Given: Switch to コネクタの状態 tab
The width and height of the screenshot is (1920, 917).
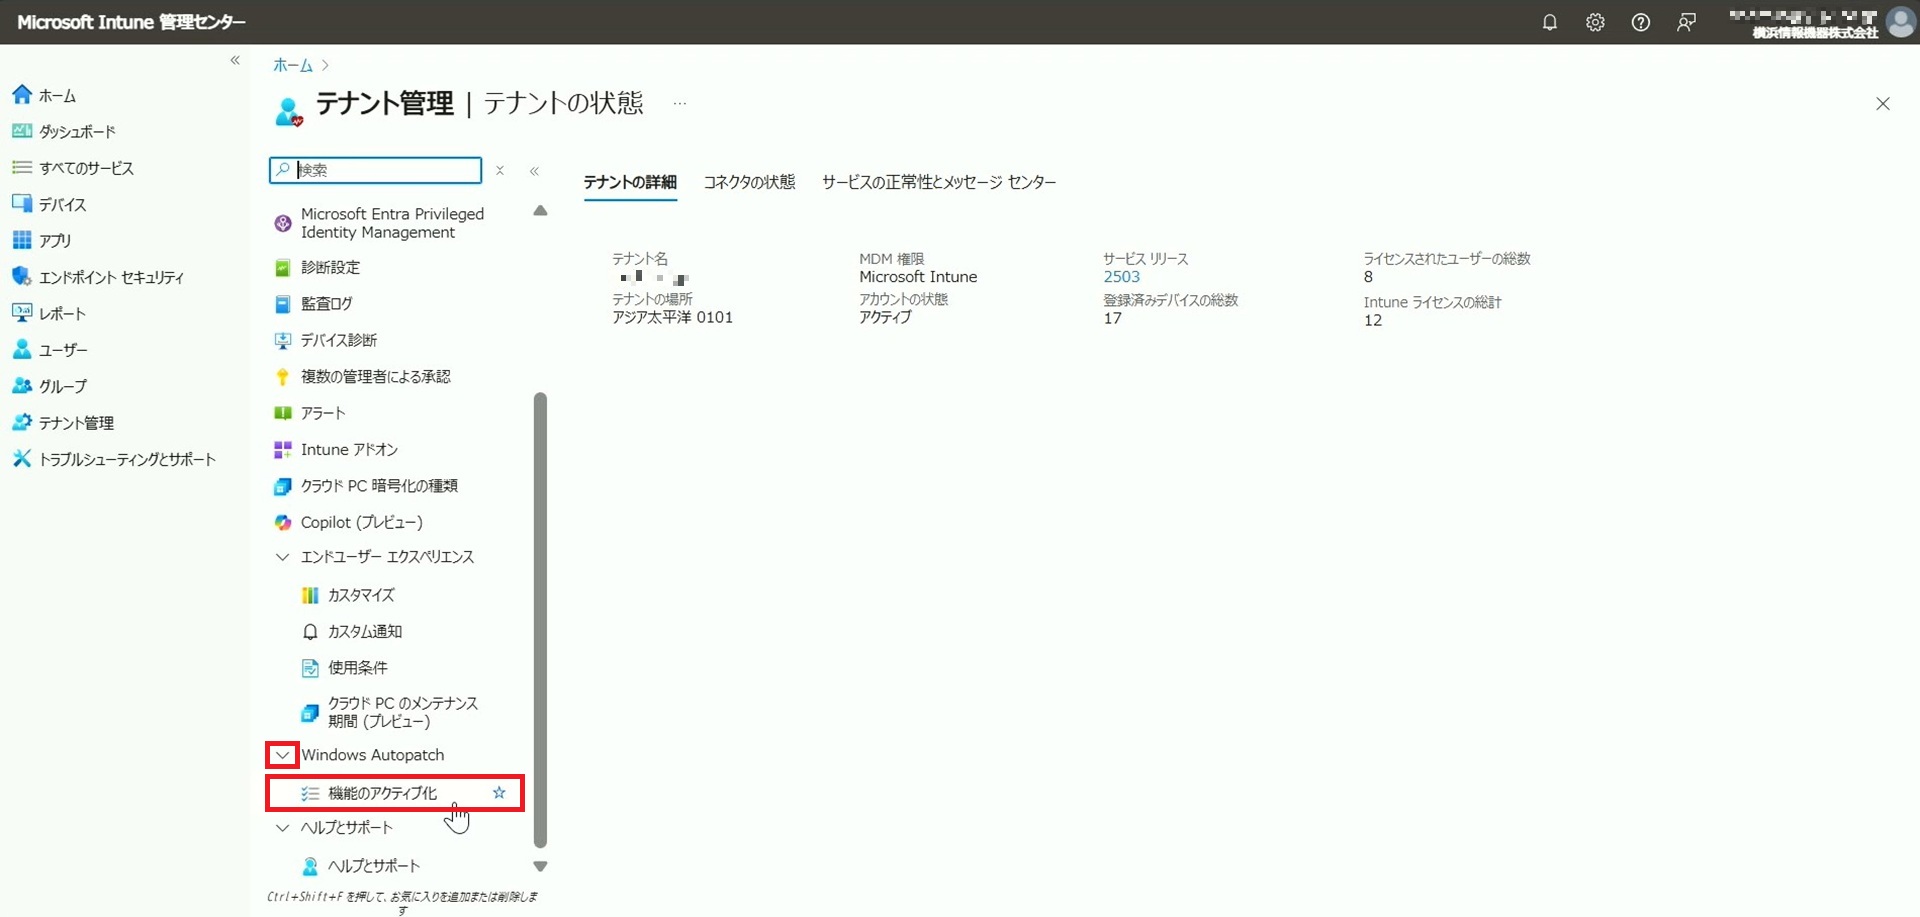Looking at the screenshot, I should [749, 182].
